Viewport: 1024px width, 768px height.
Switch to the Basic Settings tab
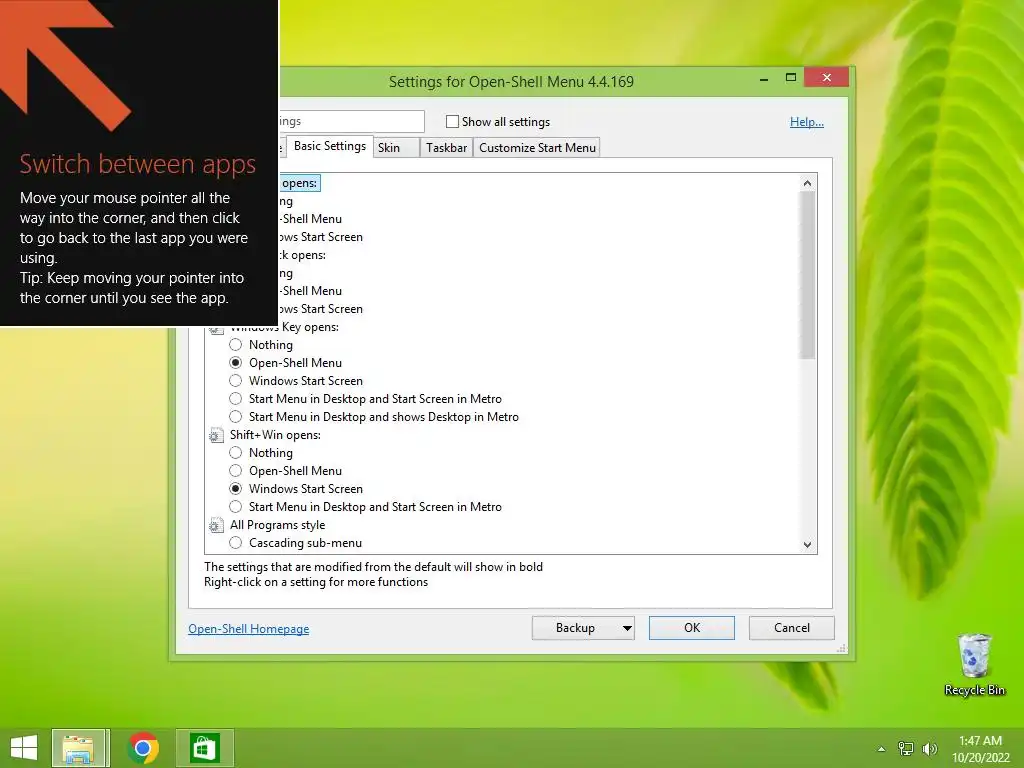pos(330,146)
